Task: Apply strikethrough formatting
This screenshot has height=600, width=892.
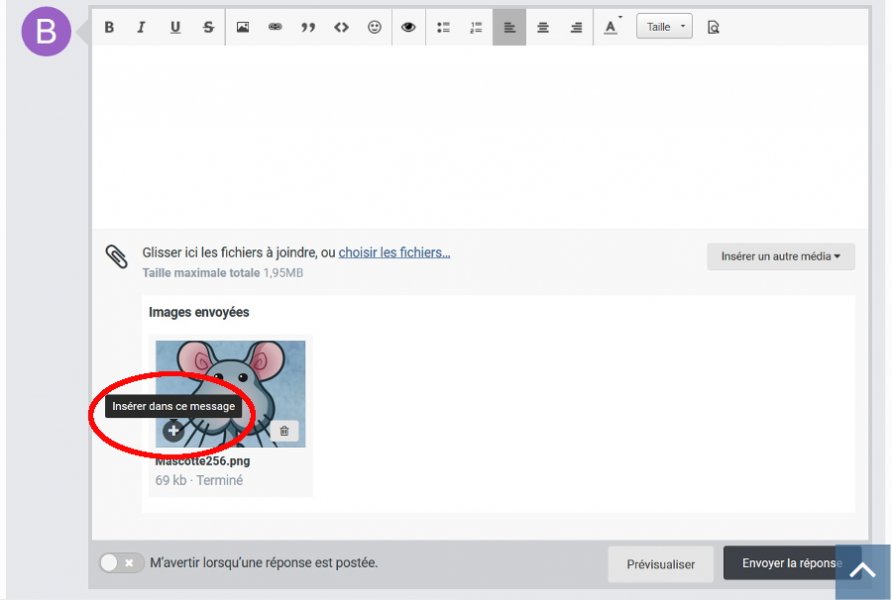Action: 208,28
